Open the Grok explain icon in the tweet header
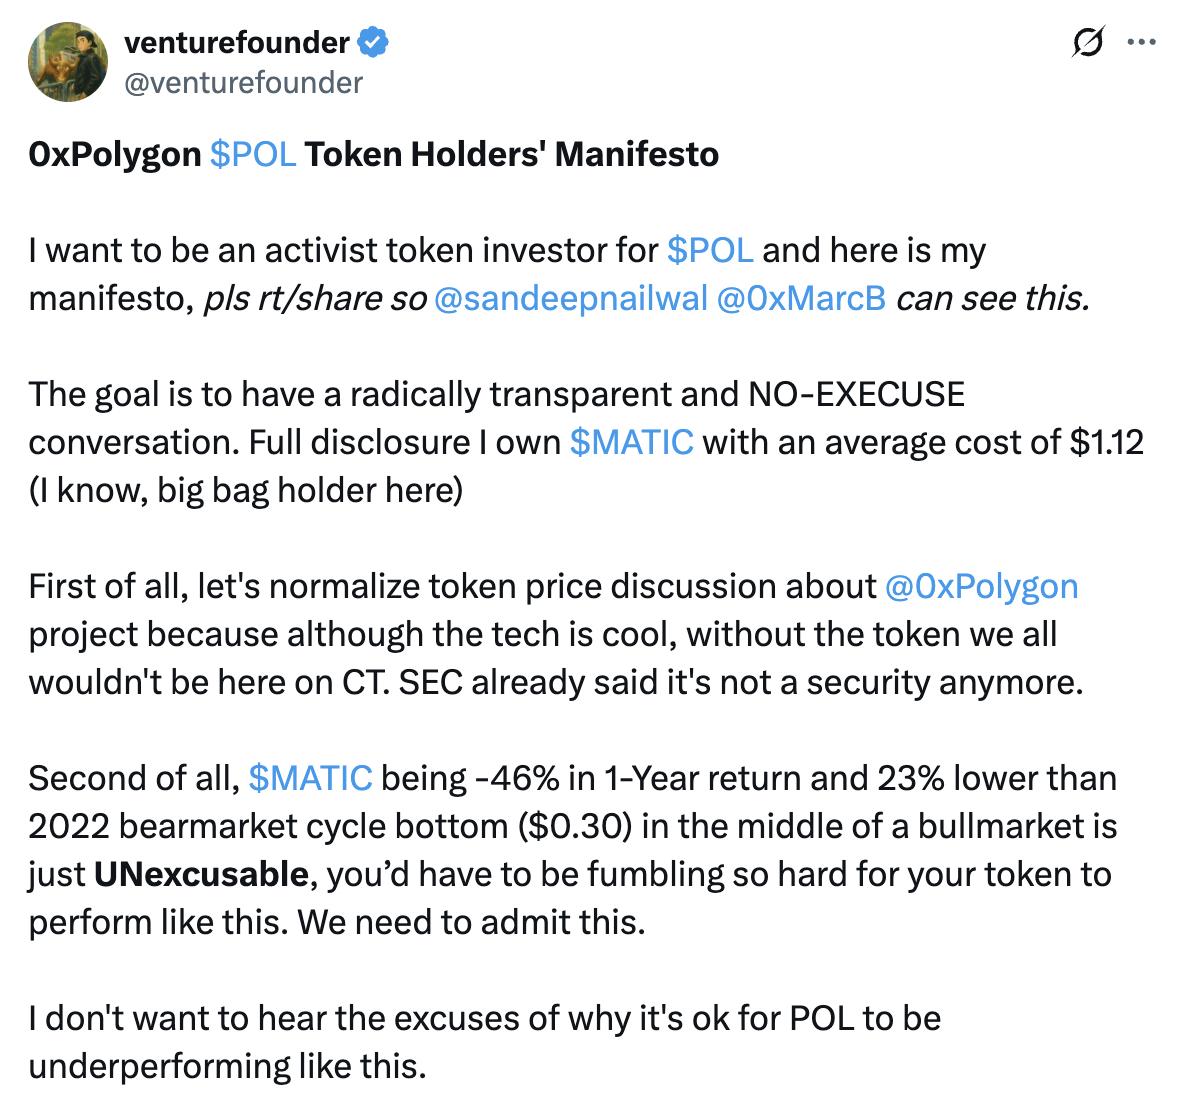This screenshot has height=1120, width=1180. (1087, 43)
